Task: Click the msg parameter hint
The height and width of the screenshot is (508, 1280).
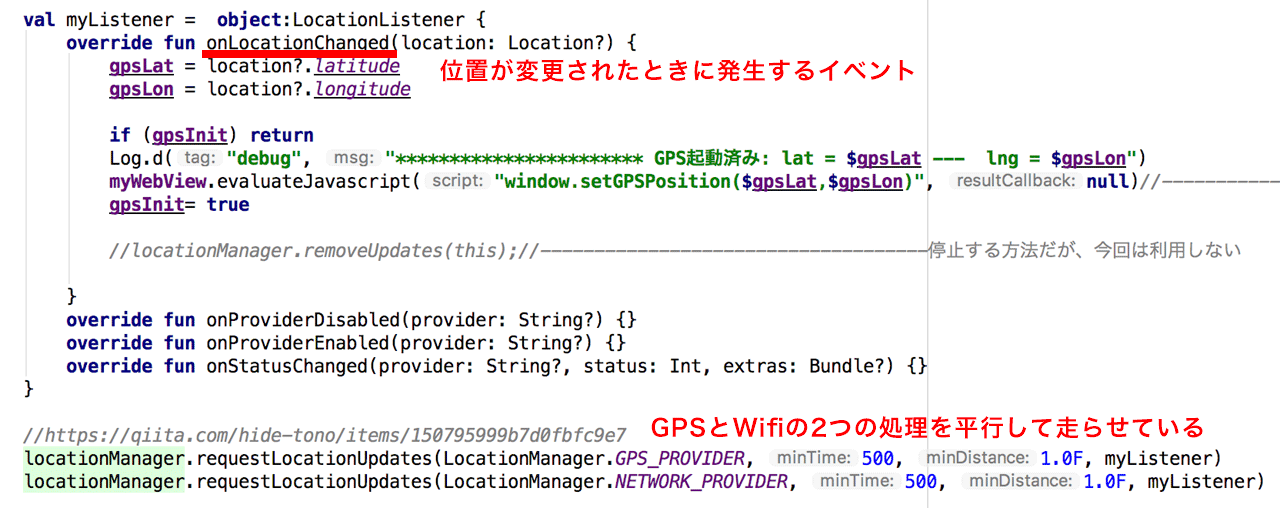Action: pos(354,158)
